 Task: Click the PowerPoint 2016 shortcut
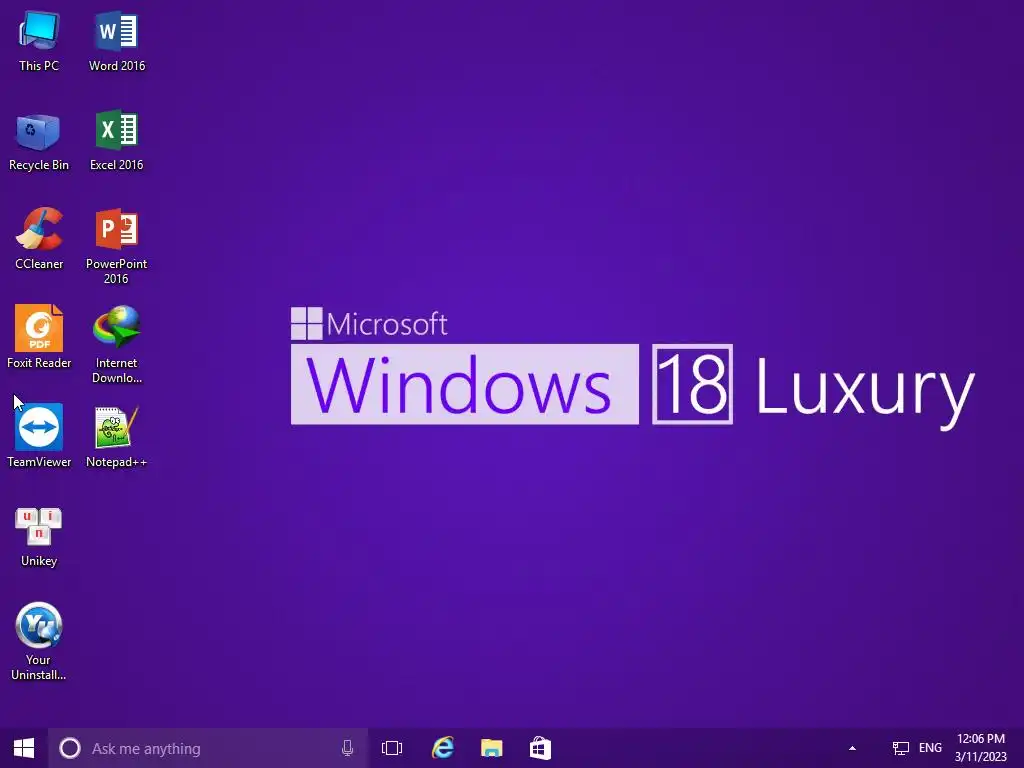click(117, 246)
